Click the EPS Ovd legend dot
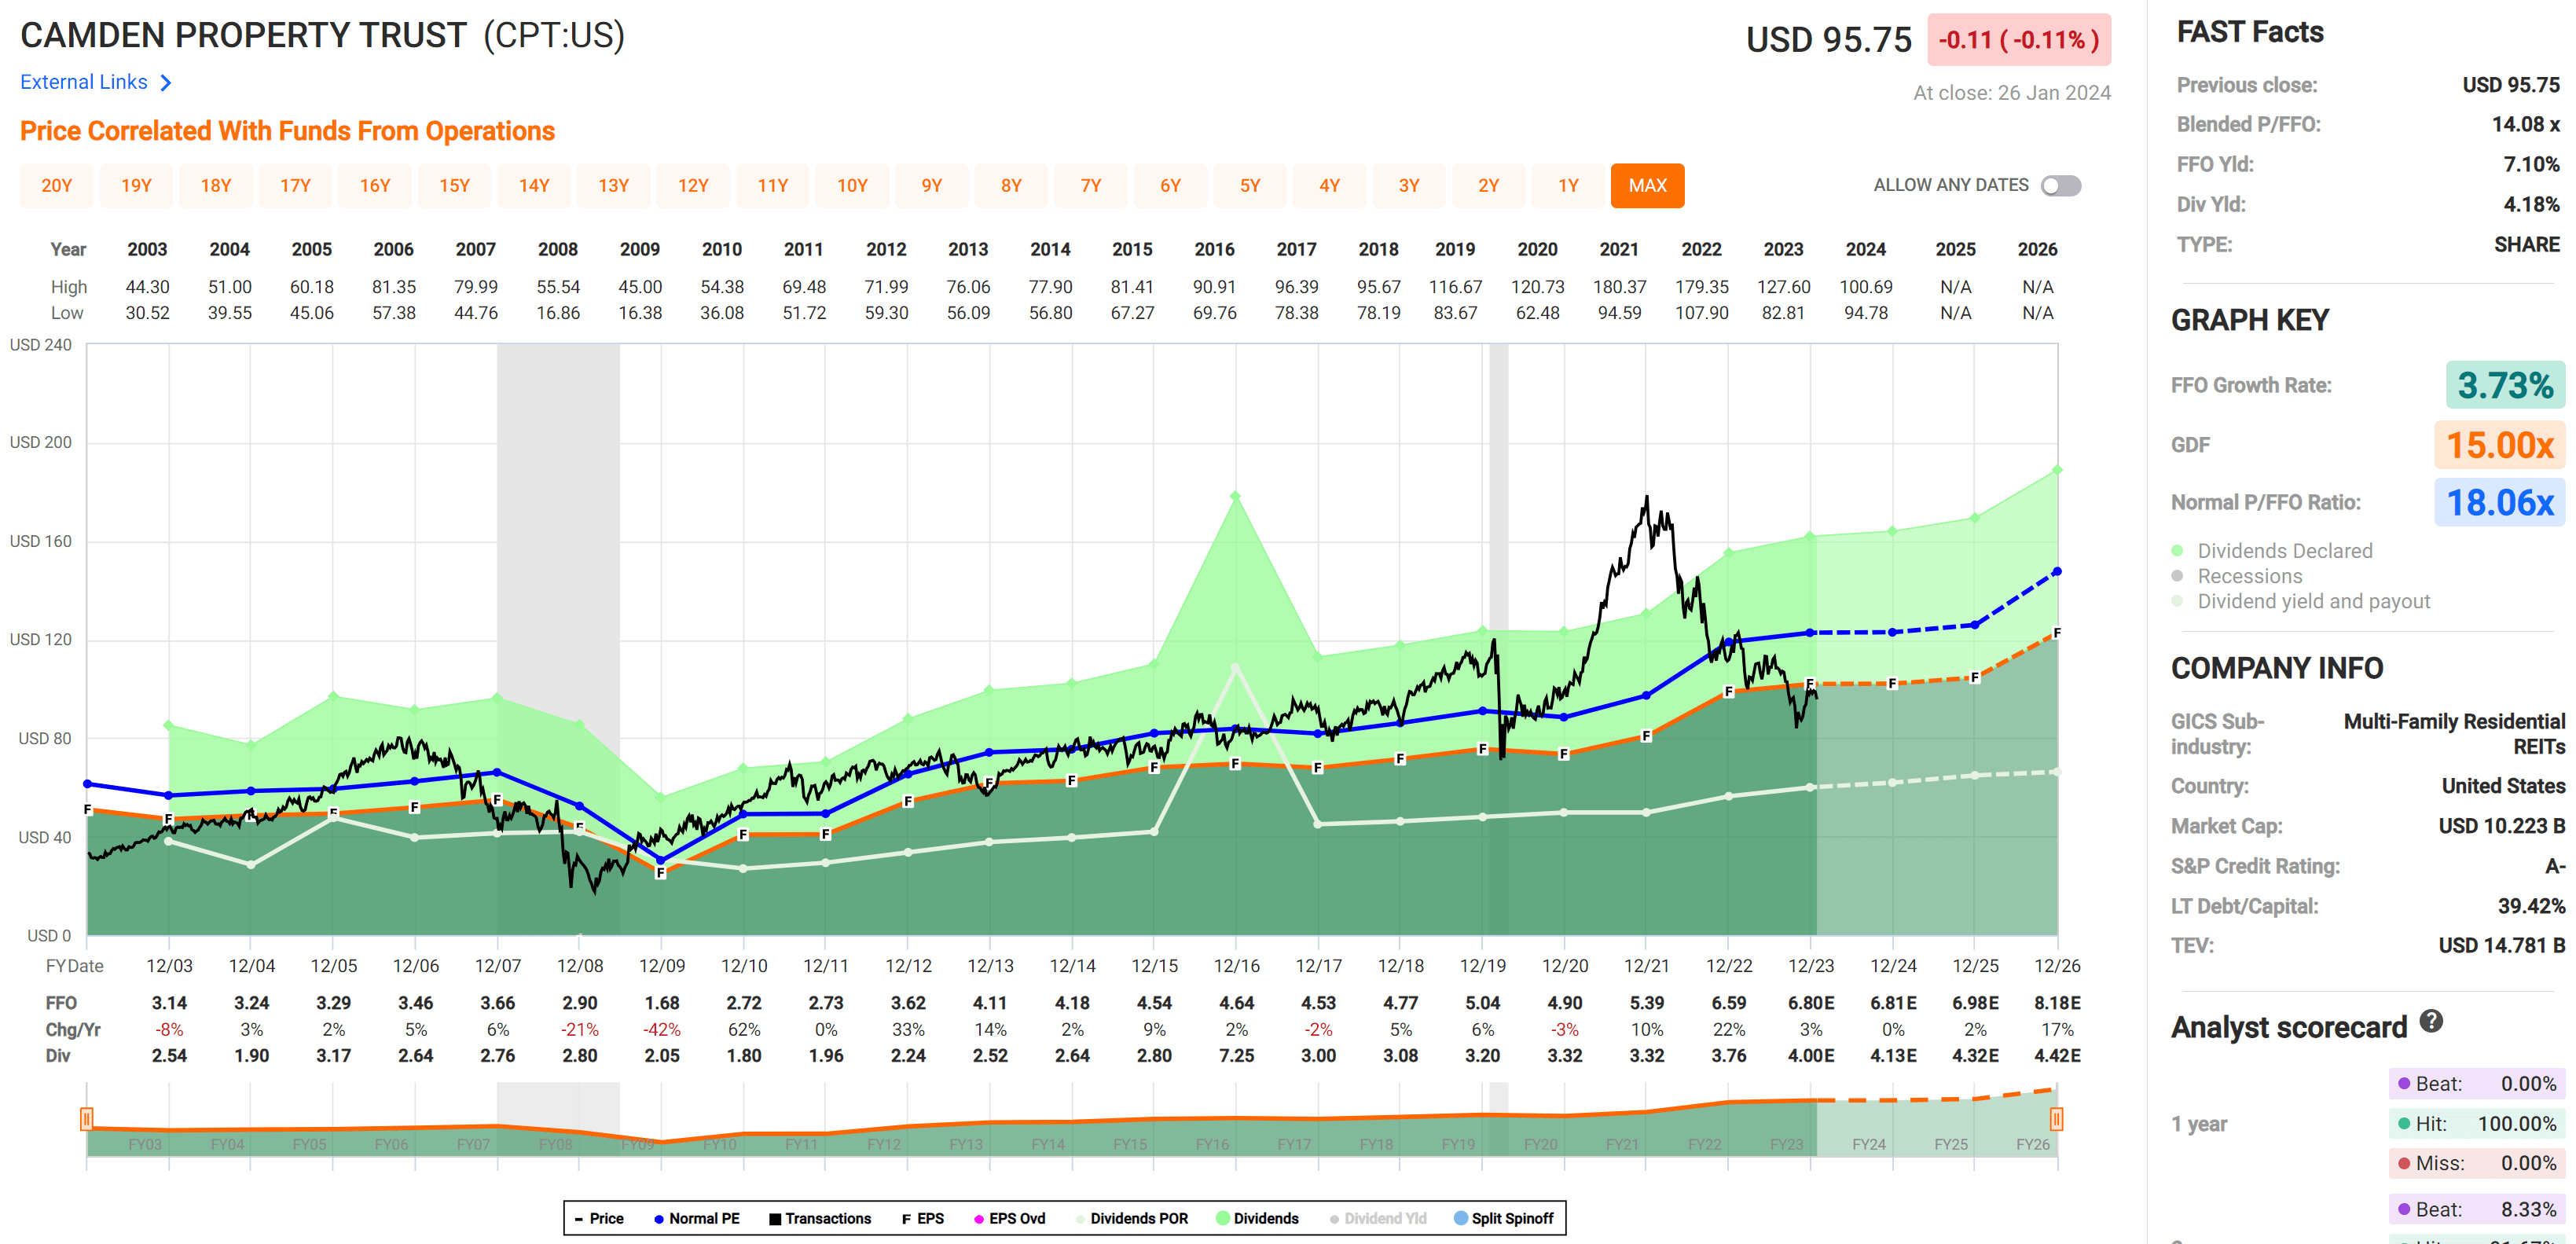Viewport: 2576px width, 1244px height. click(979, 1218)
